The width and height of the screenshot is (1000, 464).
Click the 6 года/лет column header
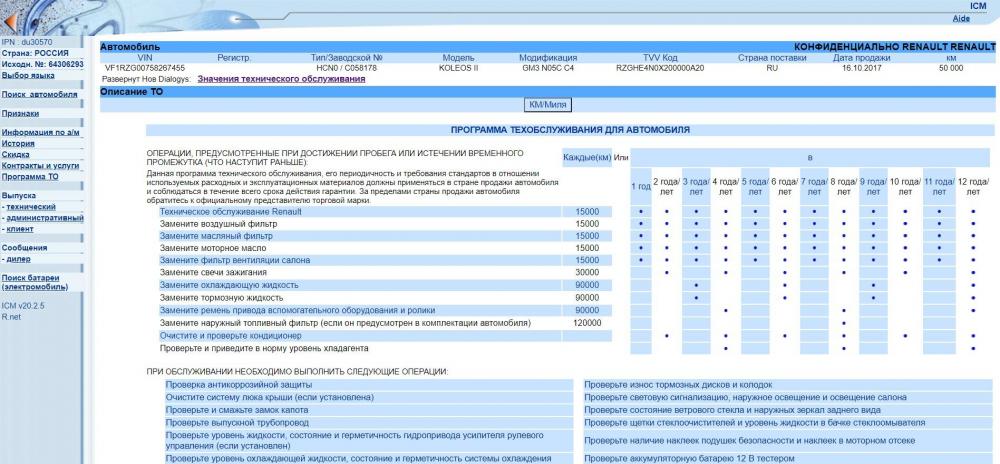coord(784,186)
